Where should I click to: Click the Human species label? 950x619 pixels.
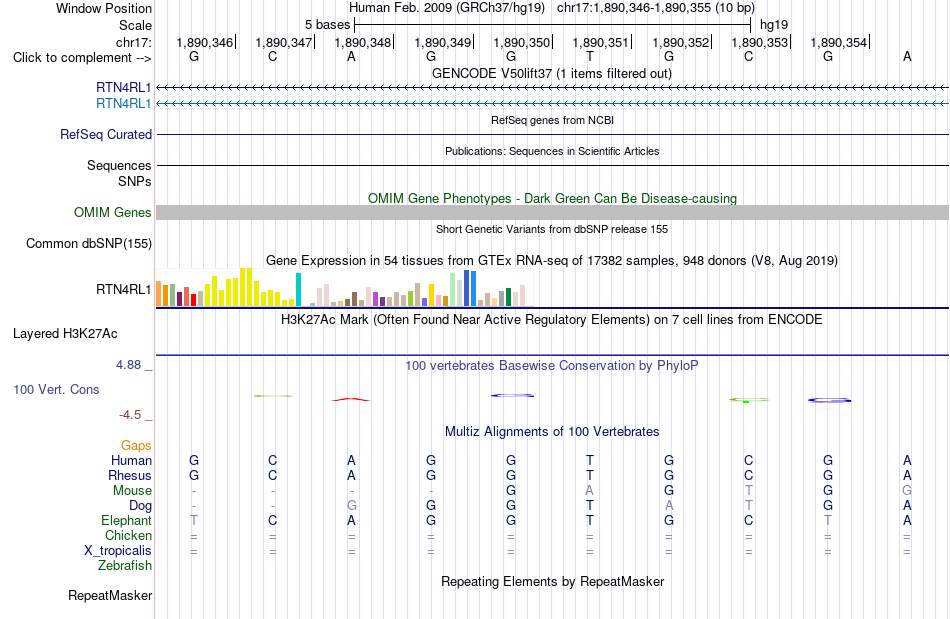(131, 460)
